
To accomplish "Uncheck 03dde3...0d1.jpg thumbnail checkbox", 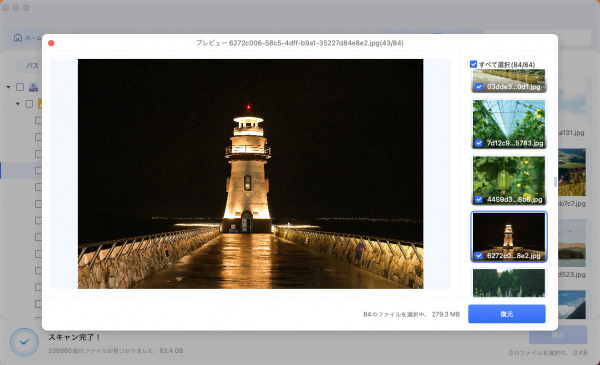I will tap(479, 87).
